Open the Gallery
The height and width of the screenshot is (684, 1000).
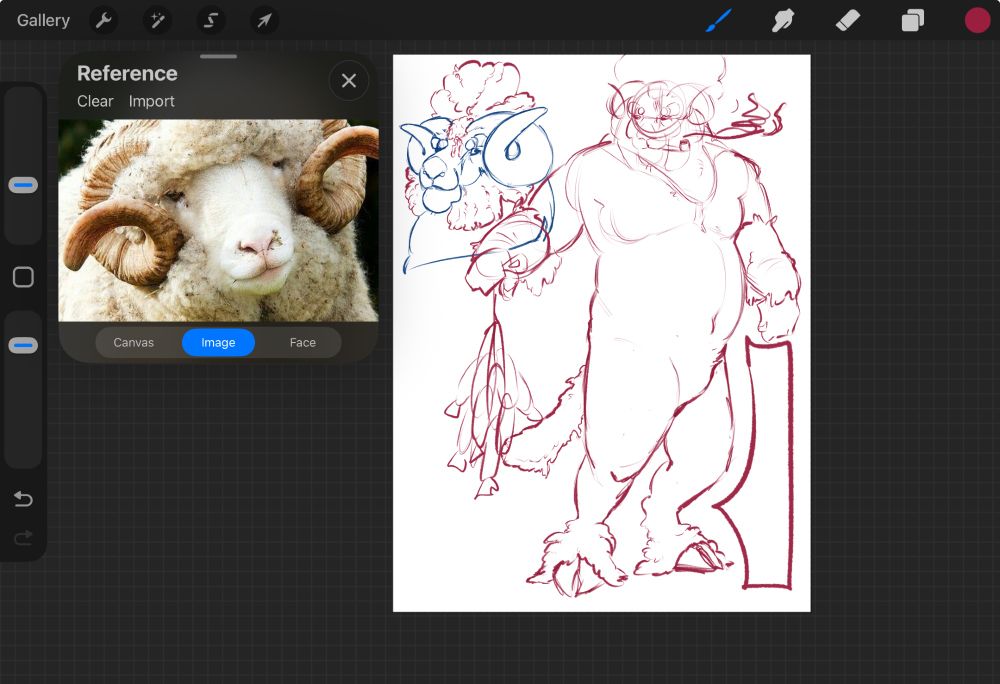point(43,20)
